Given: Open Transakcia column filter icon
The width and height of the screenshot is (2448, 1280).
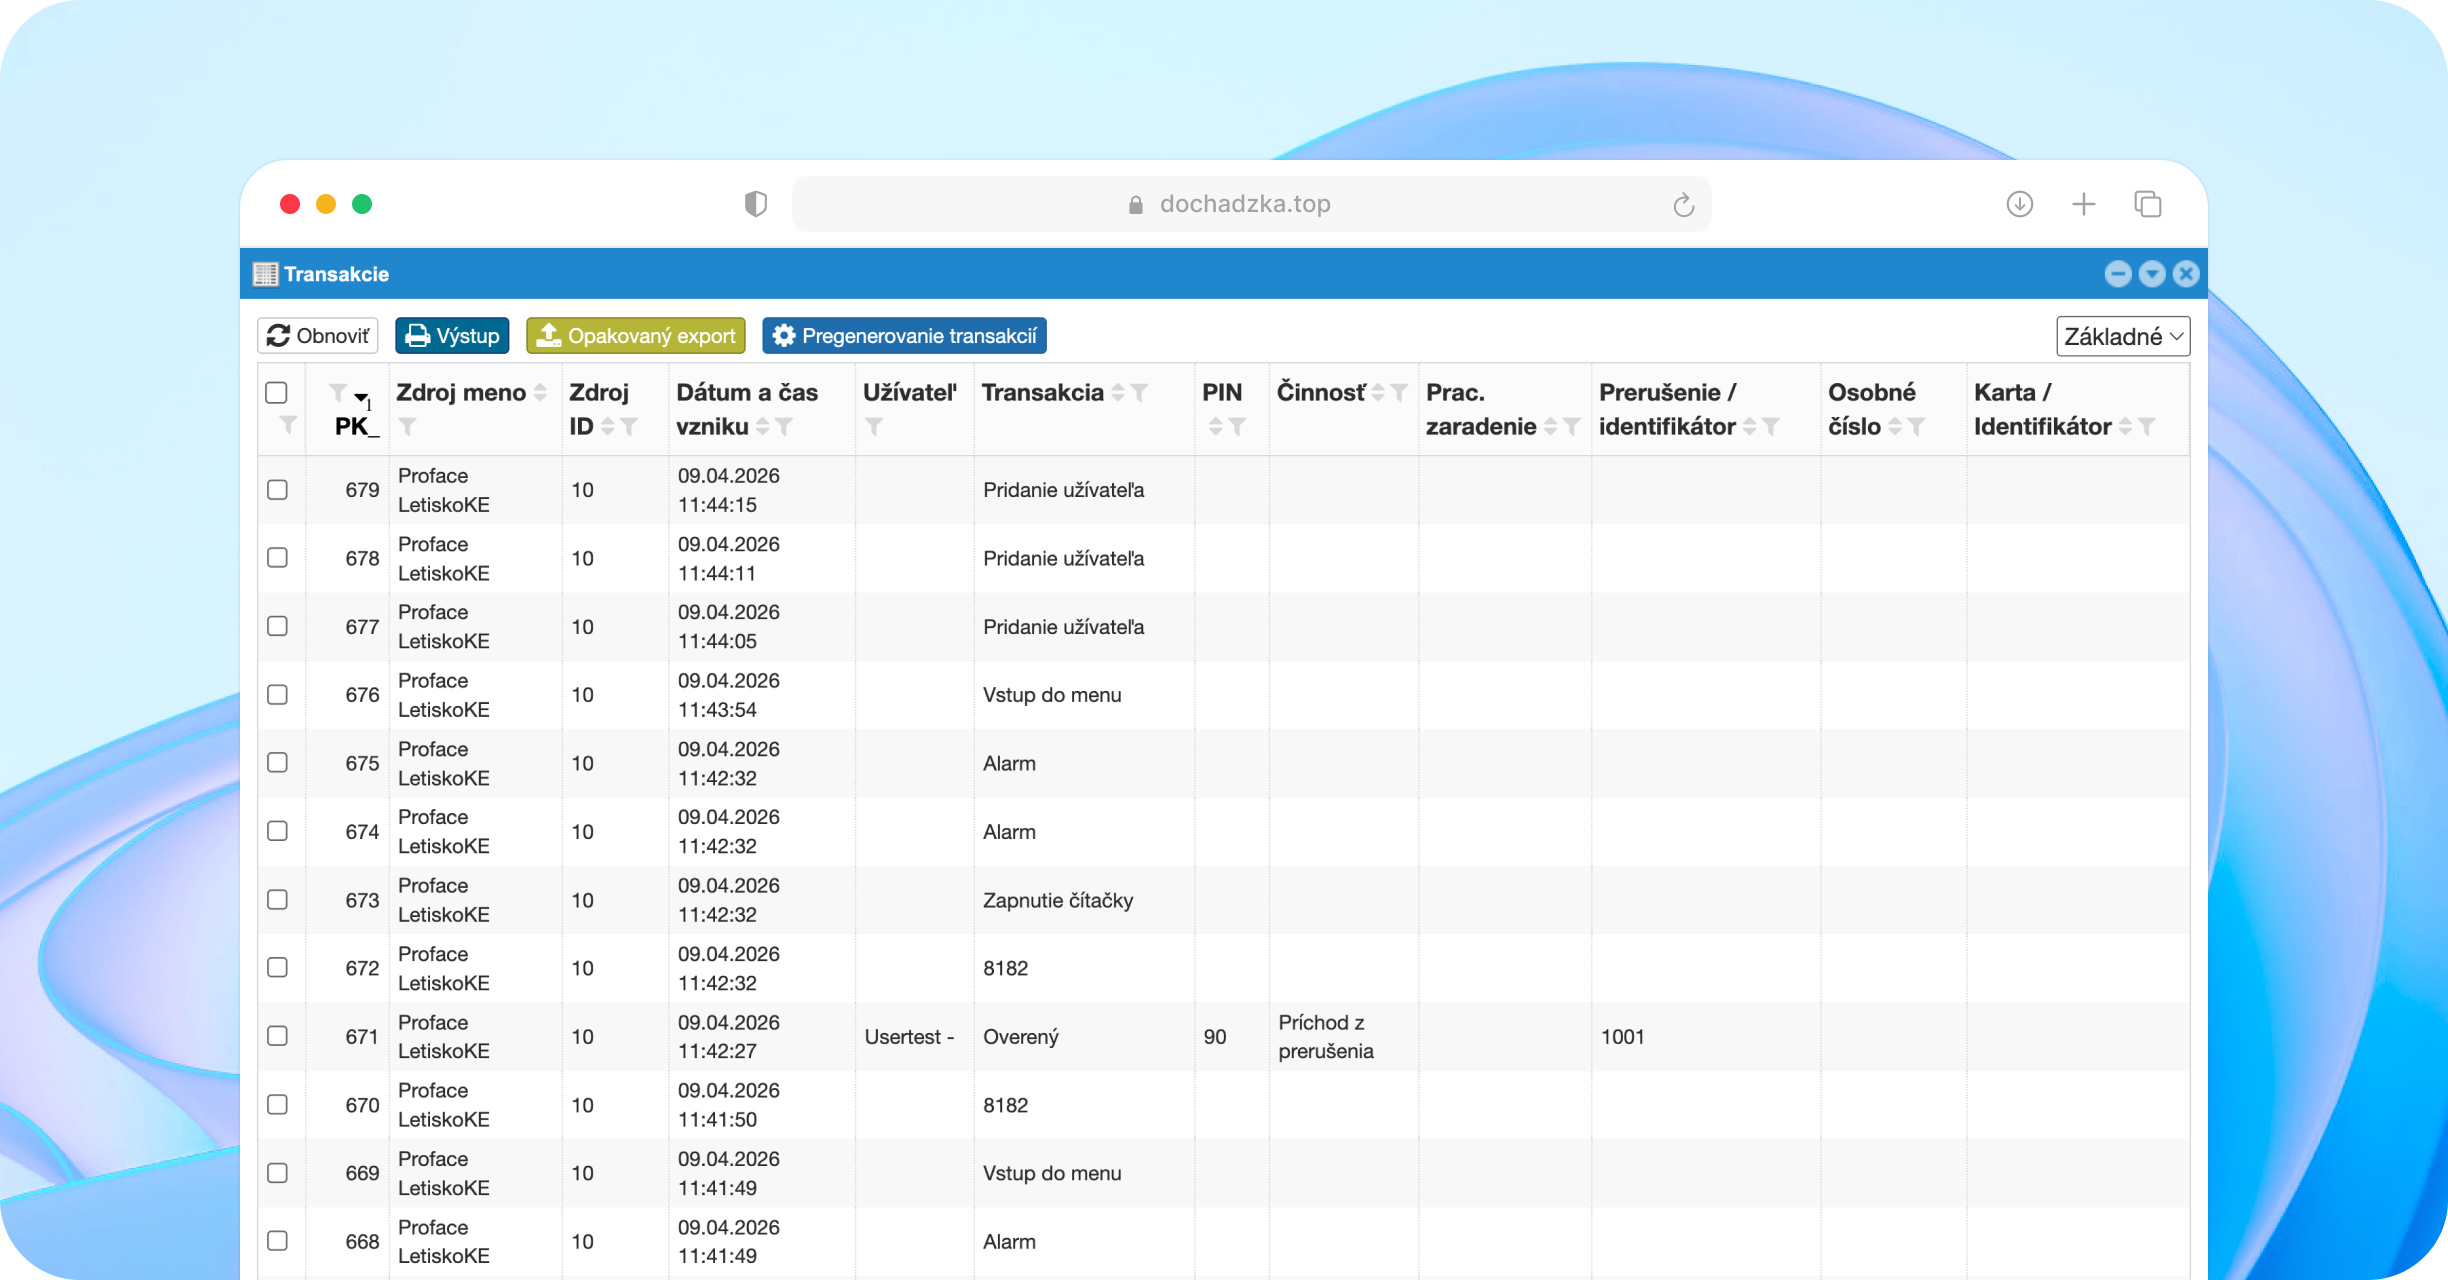Looking at the screenshot, I should coord(1139,393).
